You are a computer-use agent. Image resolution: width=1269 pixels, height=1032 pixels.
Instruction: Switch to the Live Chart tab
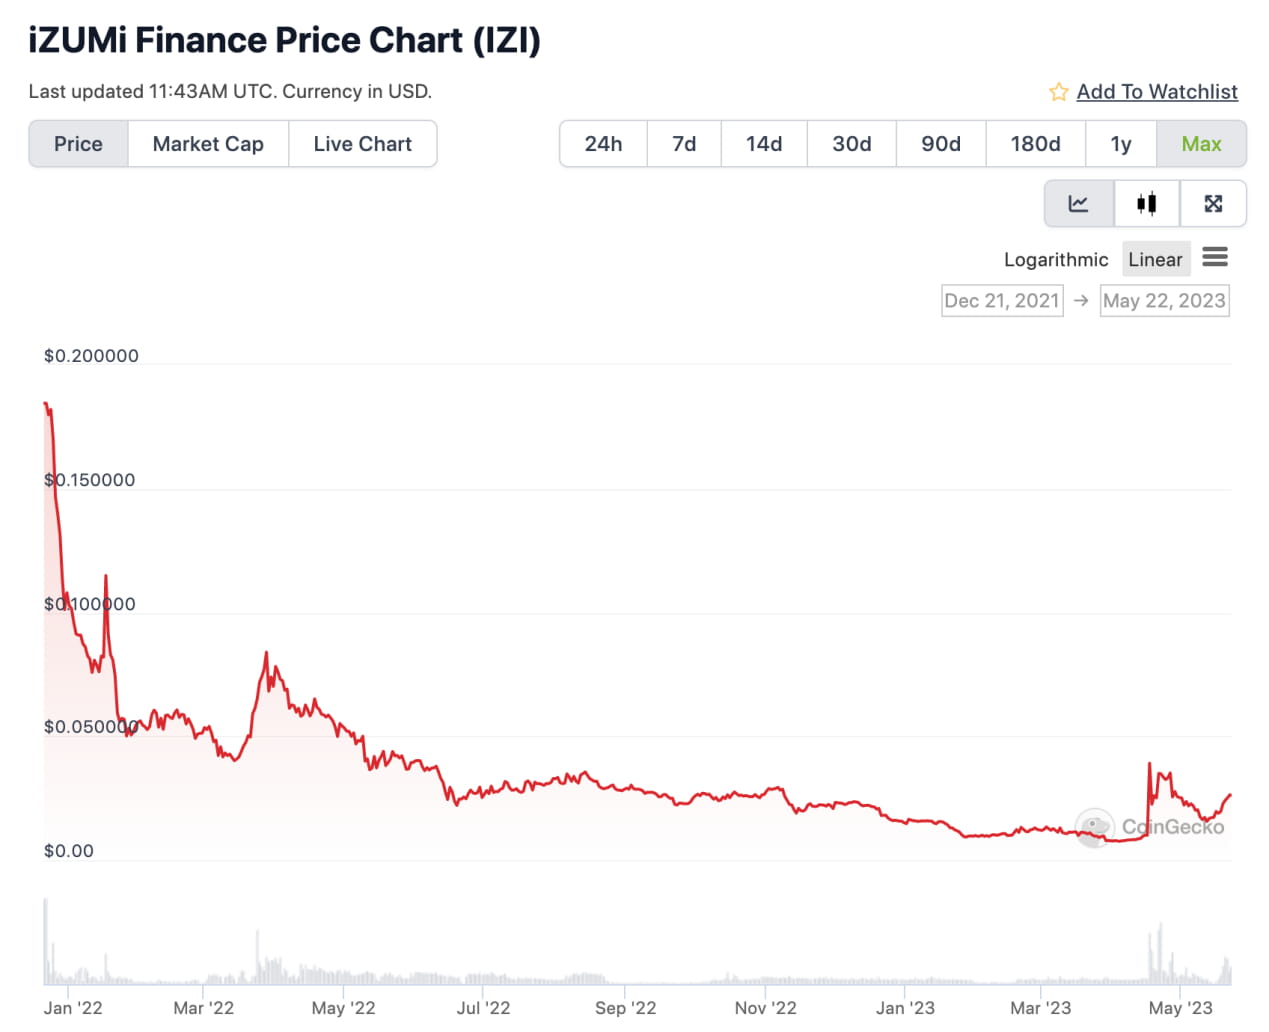pyautogui.click(x=362, y=144)
